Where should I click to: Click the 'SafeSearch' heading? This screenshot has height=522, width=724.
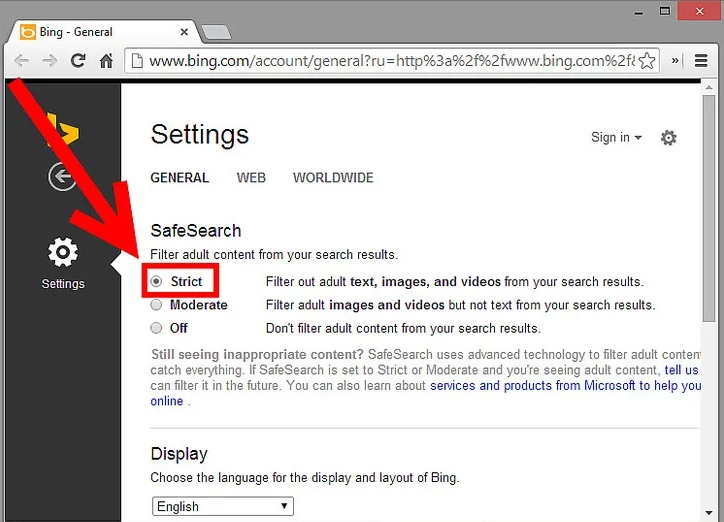pyautogui.click(x=196, y=231)
